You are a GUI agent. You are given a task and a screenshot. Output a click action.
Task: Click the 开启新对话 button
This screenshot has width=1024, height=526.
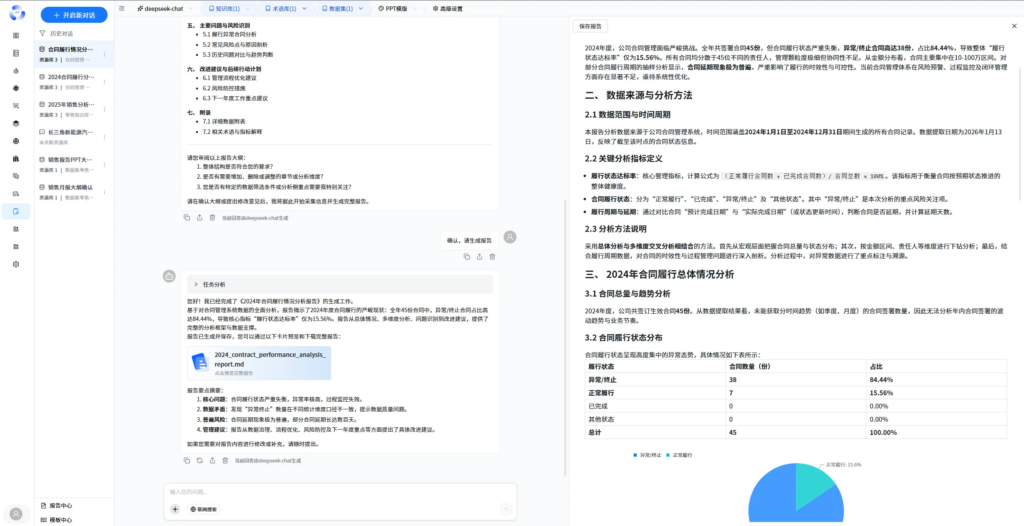click(x=73, y=15)
